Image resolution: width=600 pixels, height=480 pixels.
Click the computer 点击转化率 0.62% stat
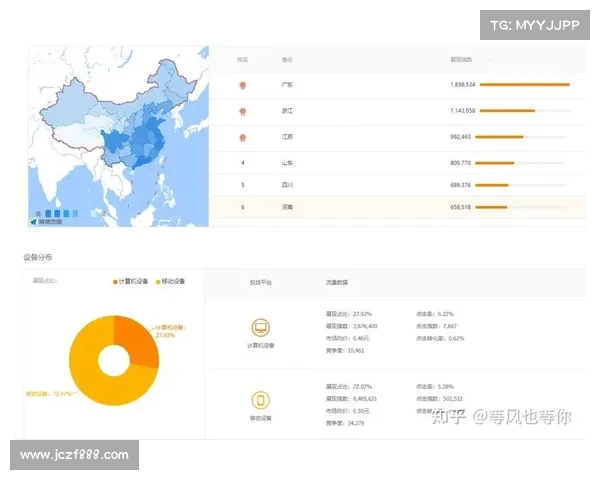pyautogui.click(x=440, y=338)
